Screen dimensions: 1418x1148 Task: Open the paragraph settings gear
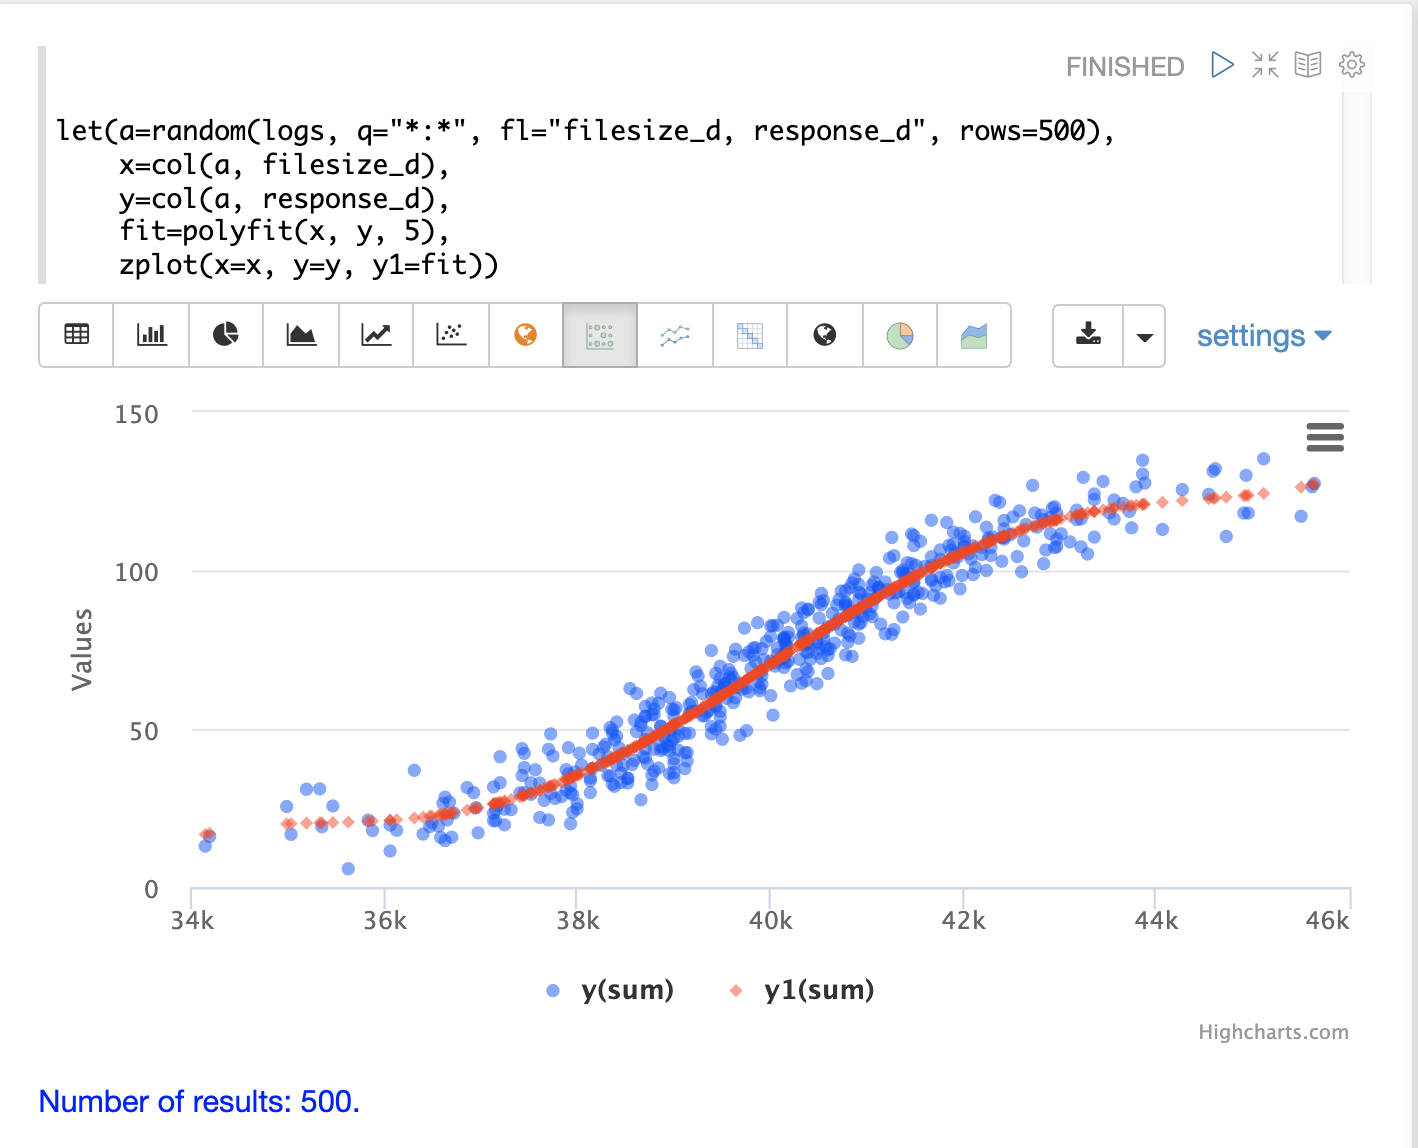[1352, 66]
